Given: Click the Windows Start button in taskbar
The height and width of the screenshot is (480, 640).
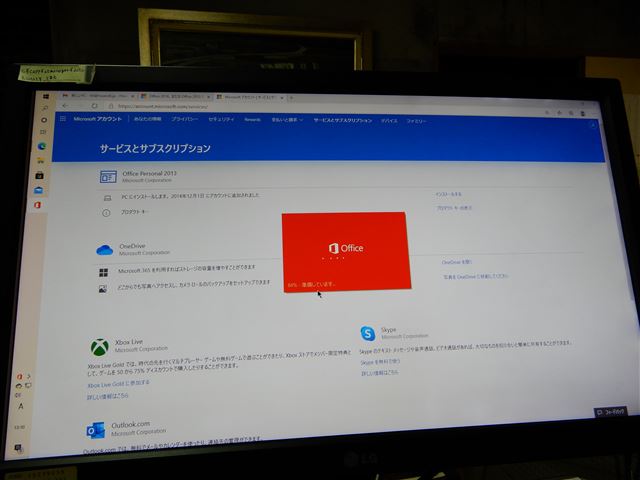Looking at the screenshot, I should tap(46, 97).
